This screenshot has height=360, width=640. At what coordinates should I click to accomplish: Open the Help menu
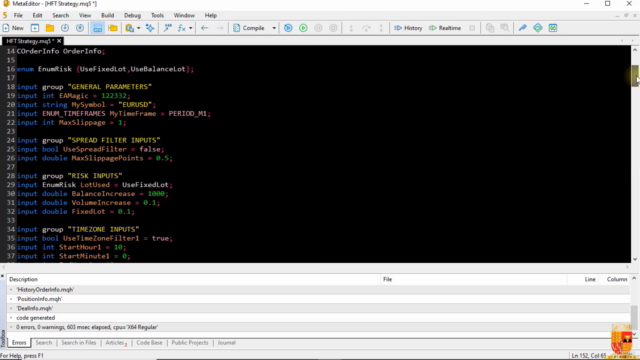(211, 15)
